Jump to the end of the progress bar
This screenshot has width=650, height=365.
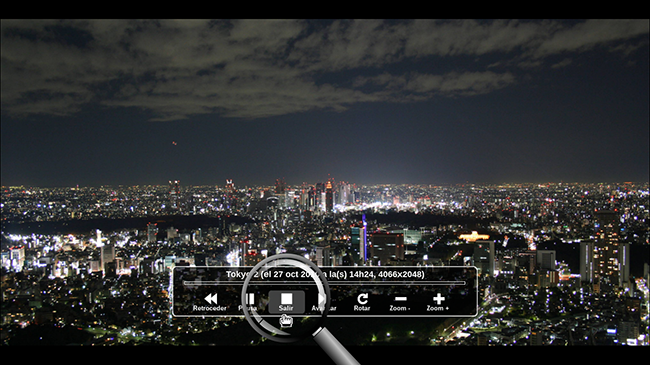pos(463,283)
